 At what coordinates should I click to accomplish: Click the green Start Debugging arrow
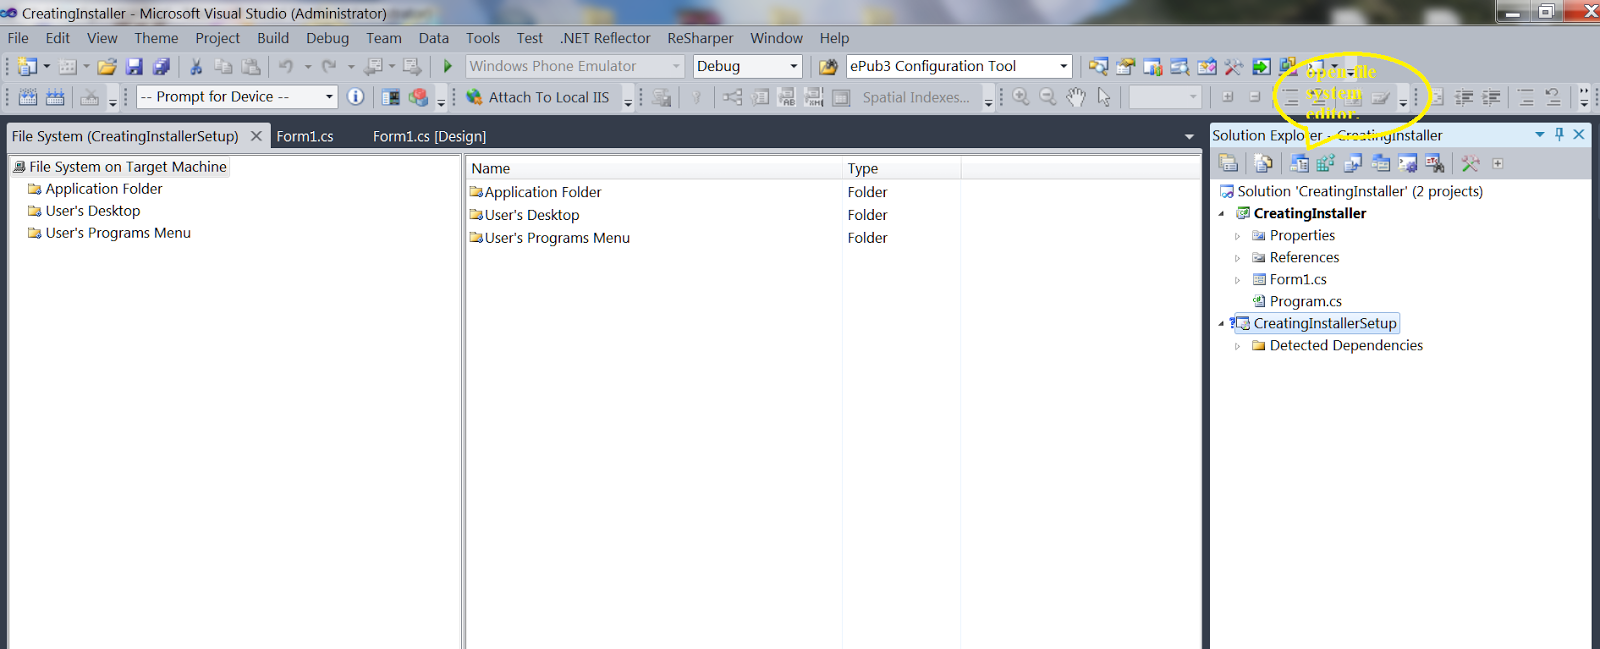pos(448,66)
